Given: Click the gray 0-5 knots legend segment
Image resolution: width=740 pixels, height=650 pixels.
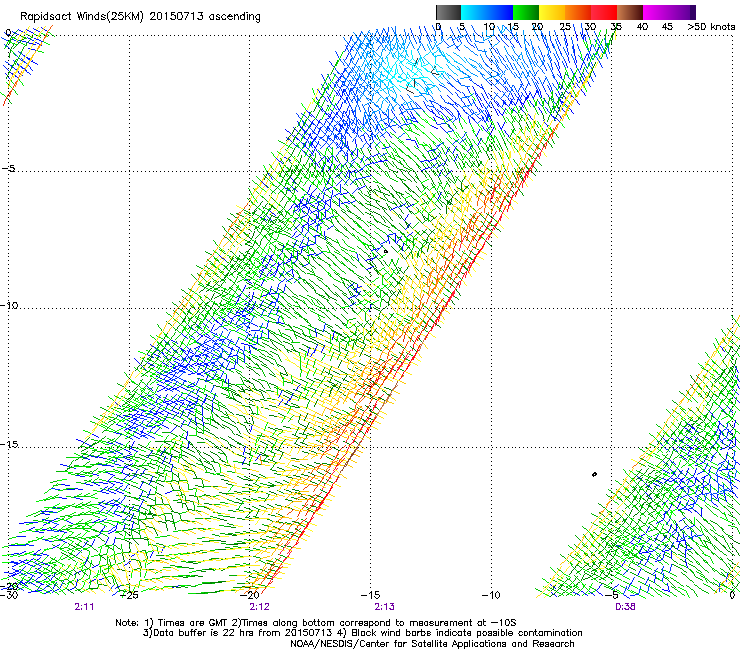Looking at the screenshot, I should [x=448, y=12].
